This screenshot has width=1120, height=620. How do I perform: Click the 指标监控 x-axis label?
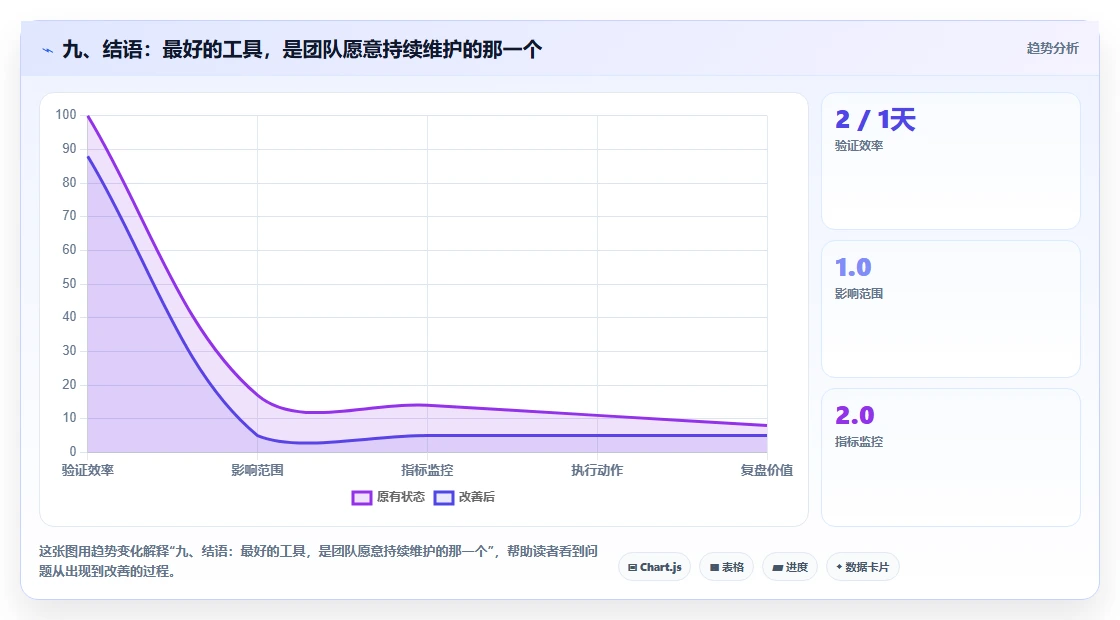coord(427,470)
